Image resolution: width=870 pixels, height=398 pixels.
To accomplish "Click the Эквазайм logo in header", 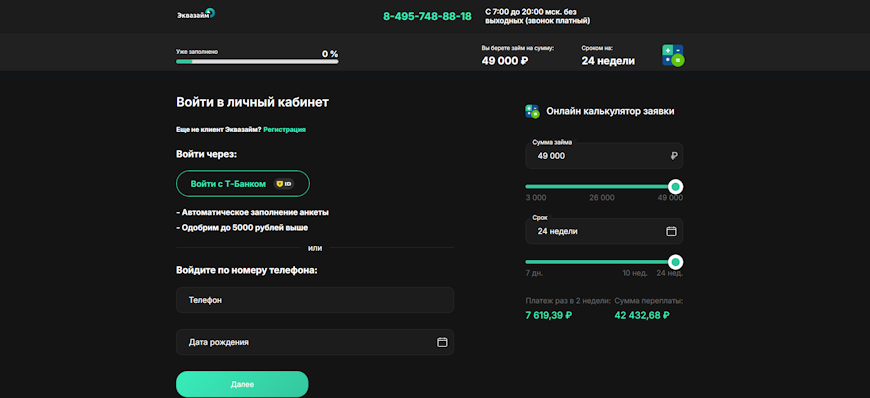I will pyautogui.click(x=195, y=14).
